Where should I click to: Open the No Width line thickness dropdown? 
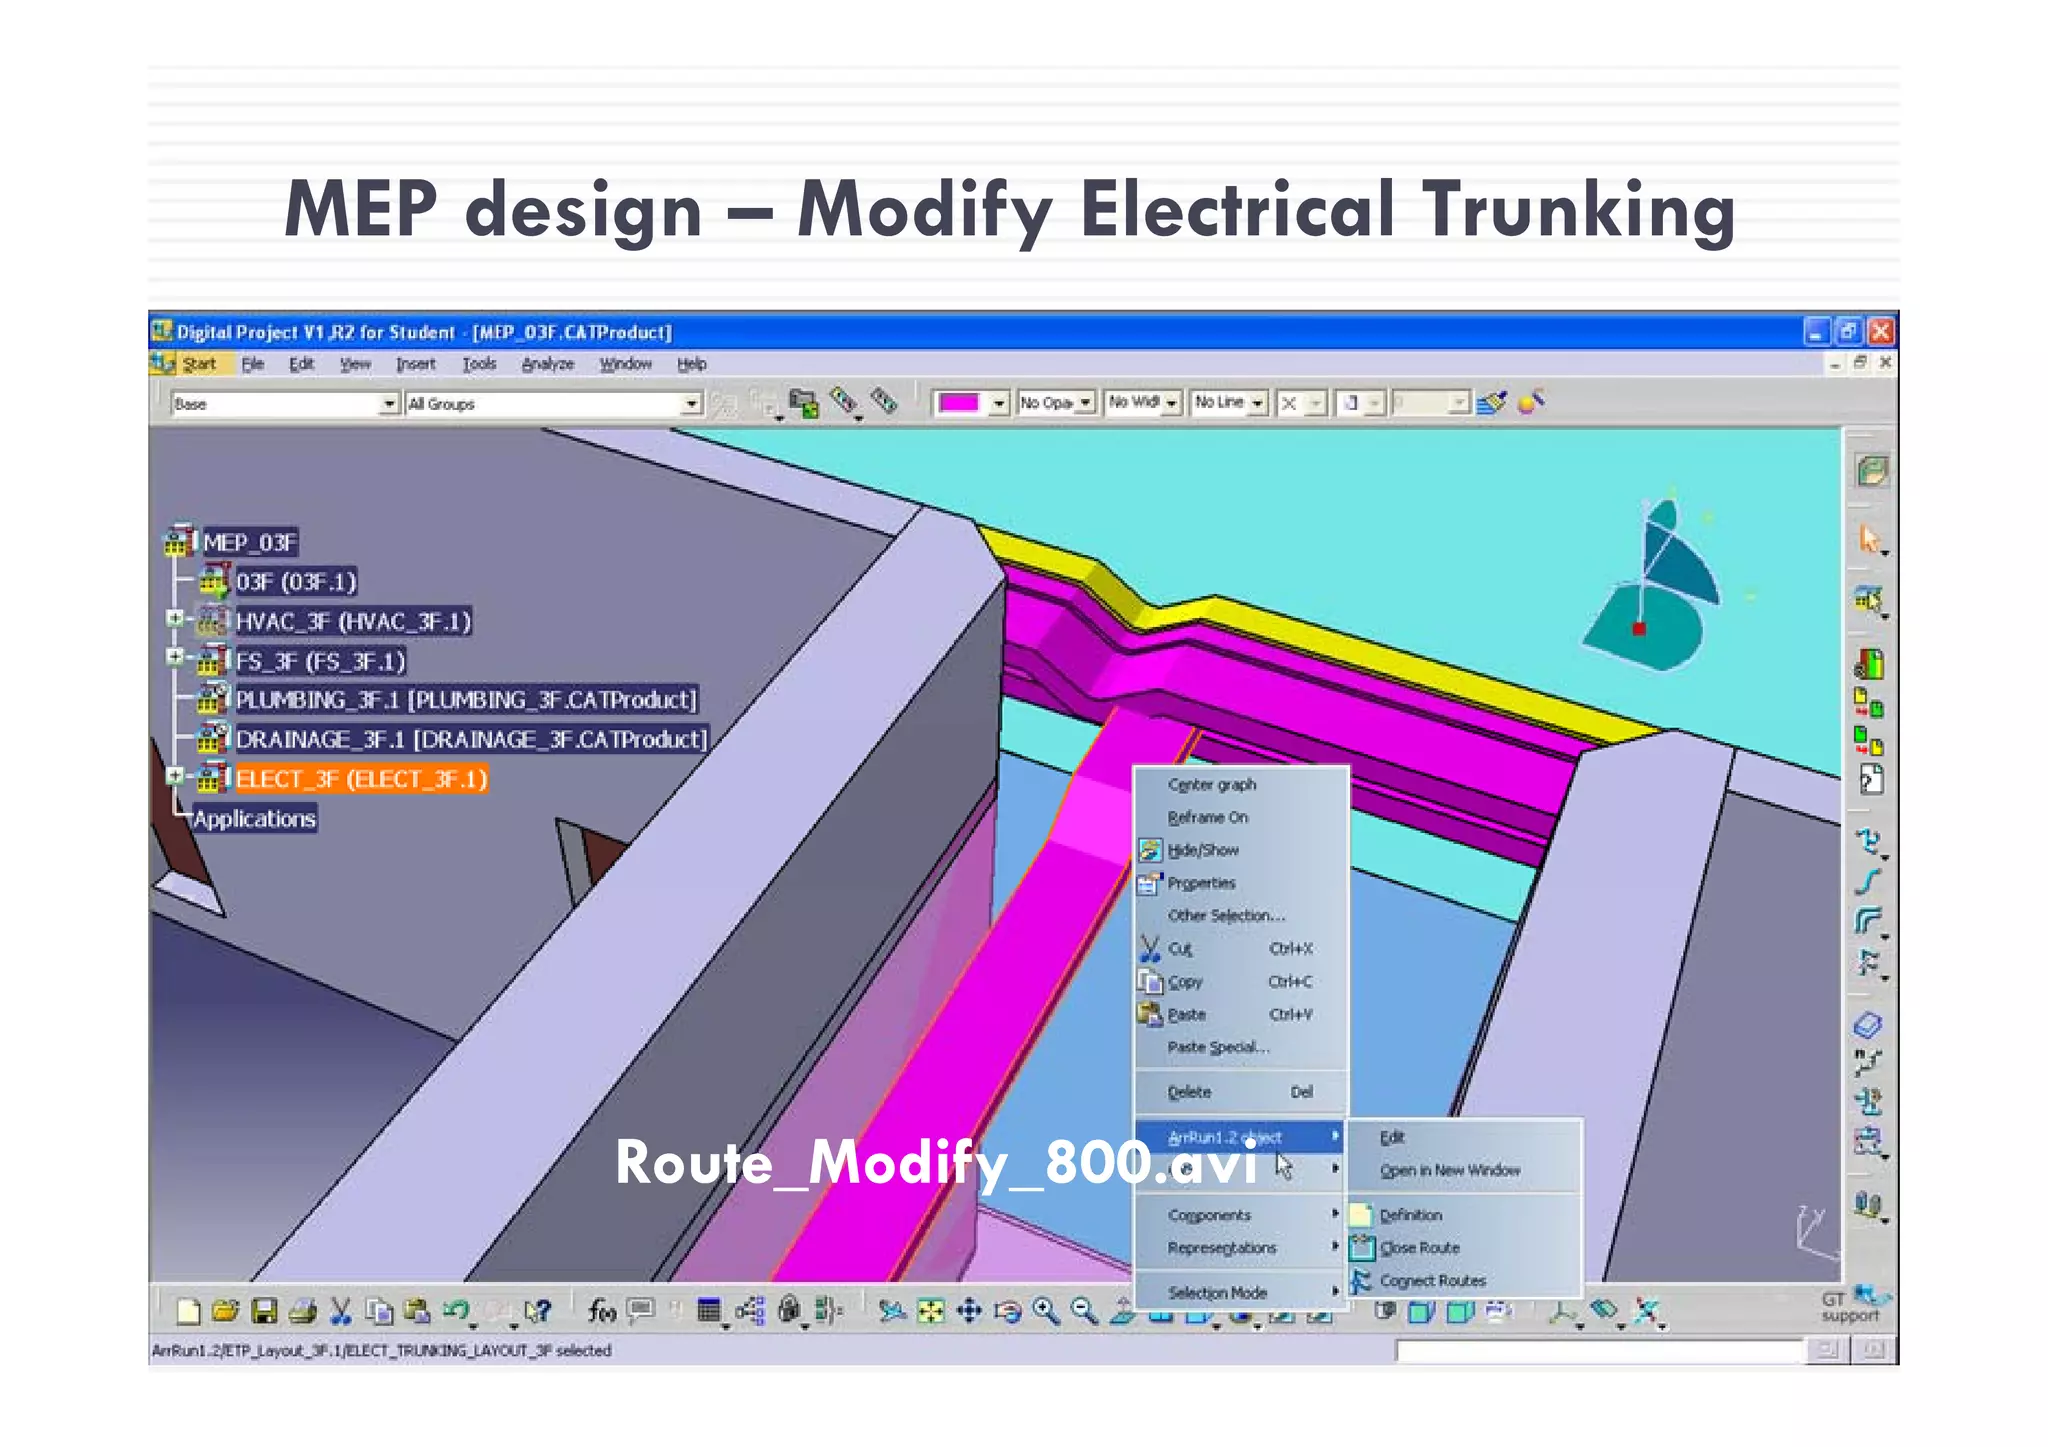point(1172,403)
